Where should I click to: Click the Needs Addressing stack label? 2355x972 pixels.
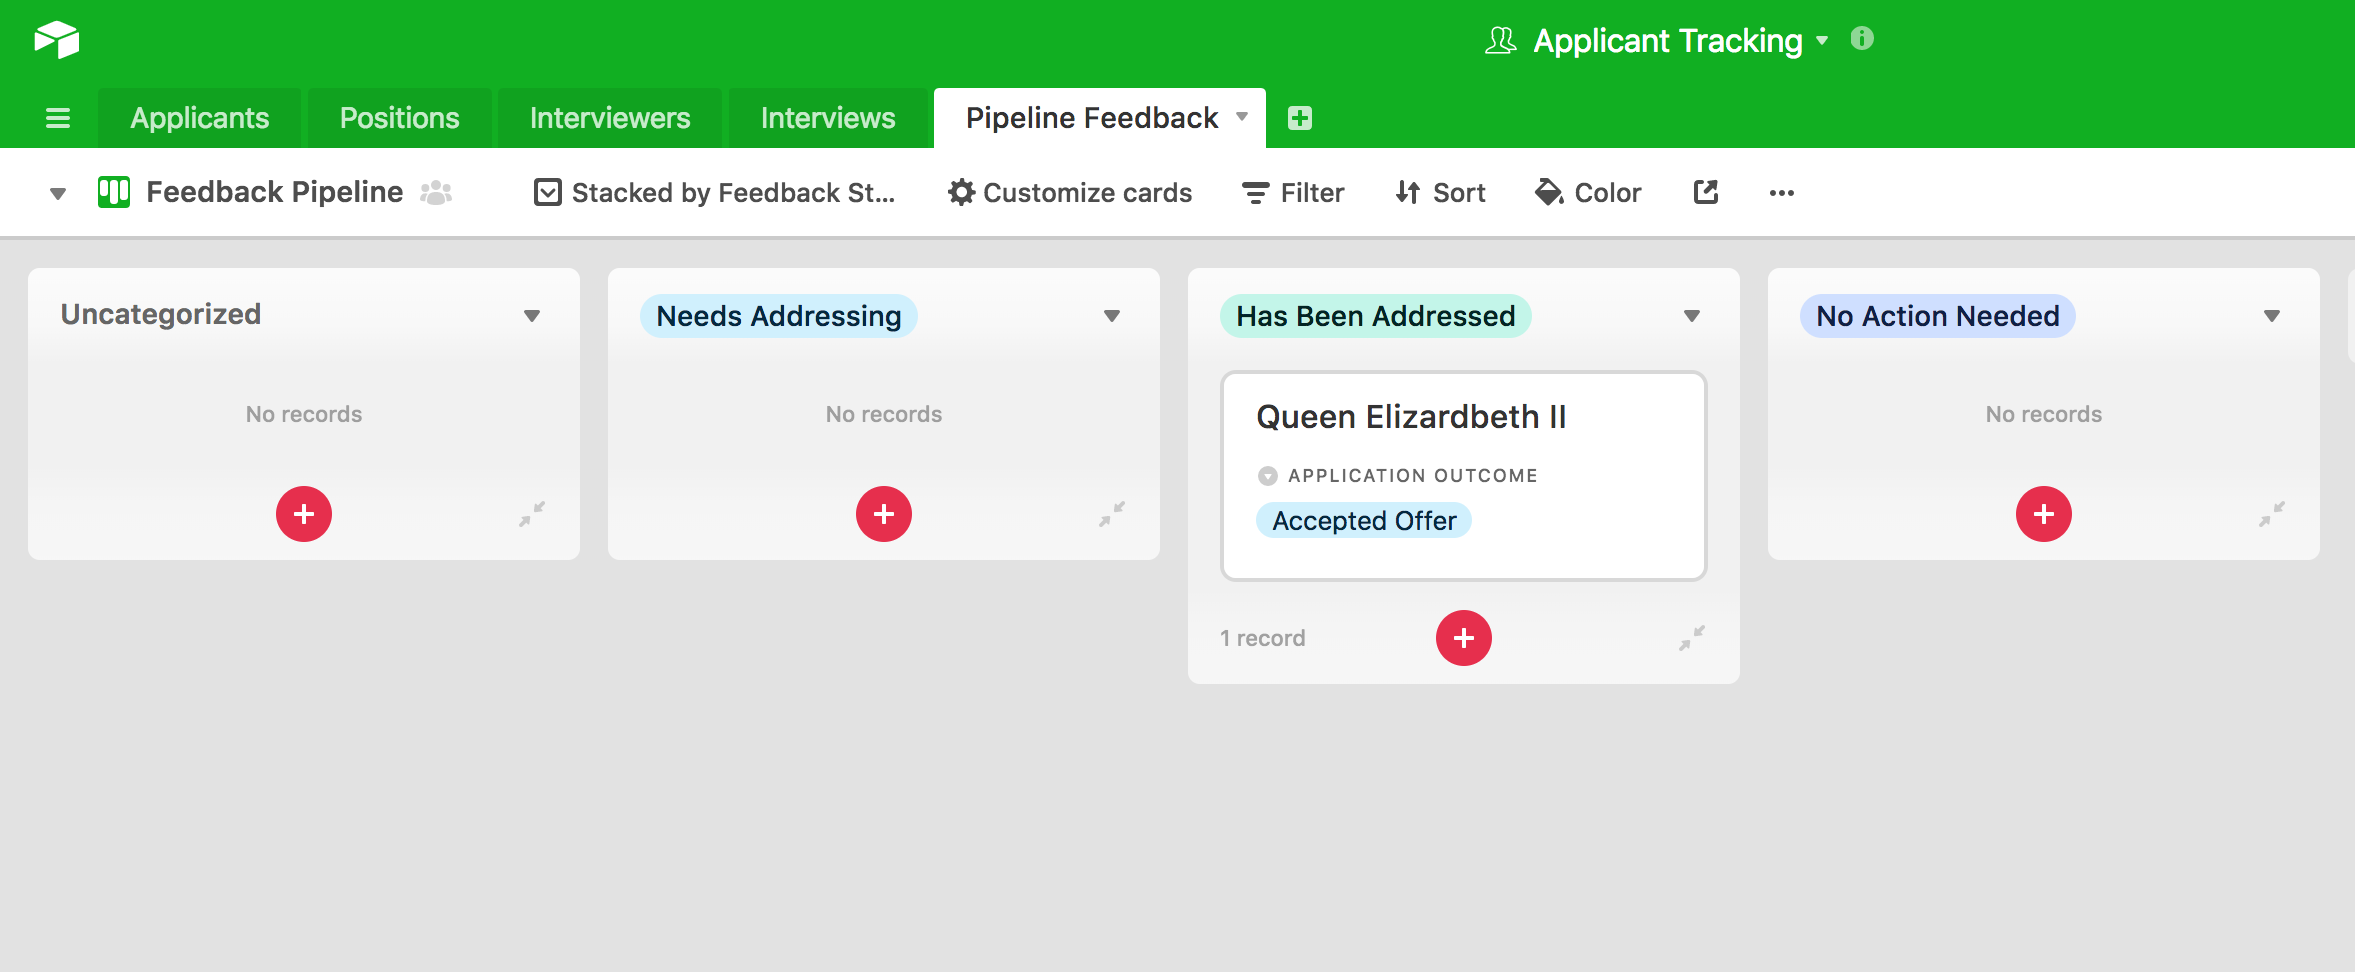779,316
